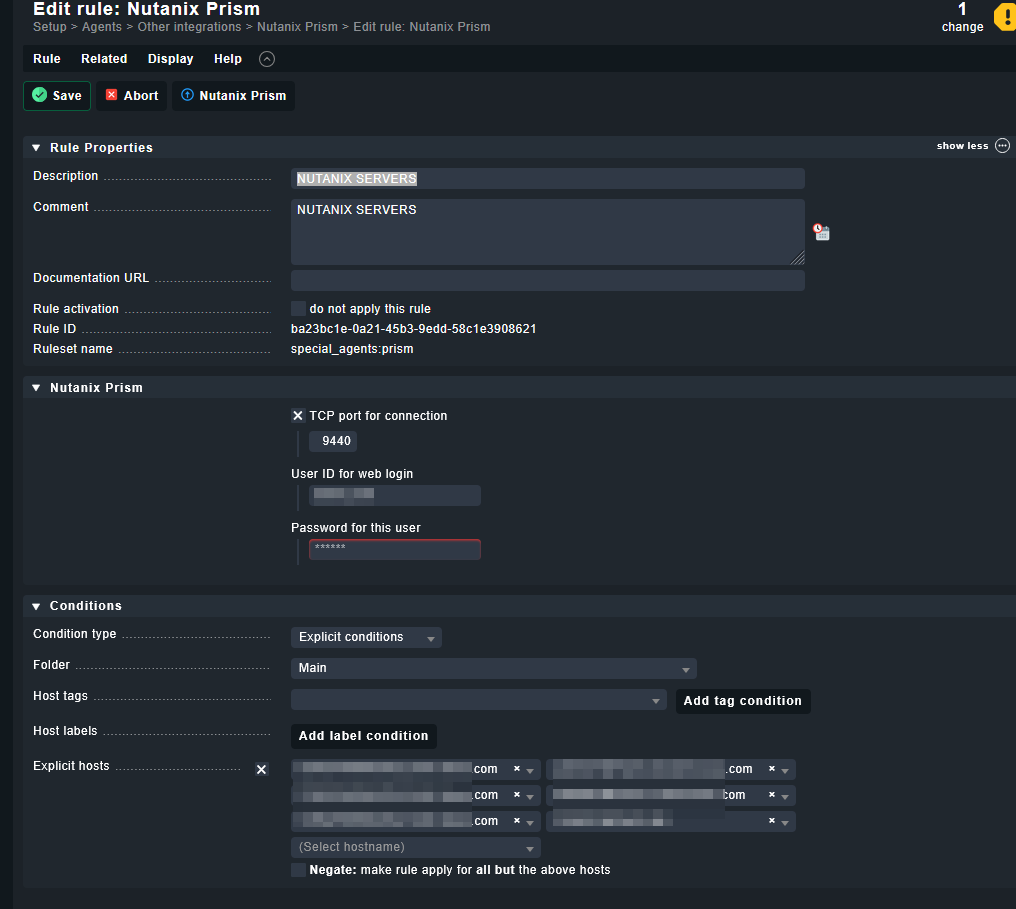Open the Rule menu

[x=46, y=58]
